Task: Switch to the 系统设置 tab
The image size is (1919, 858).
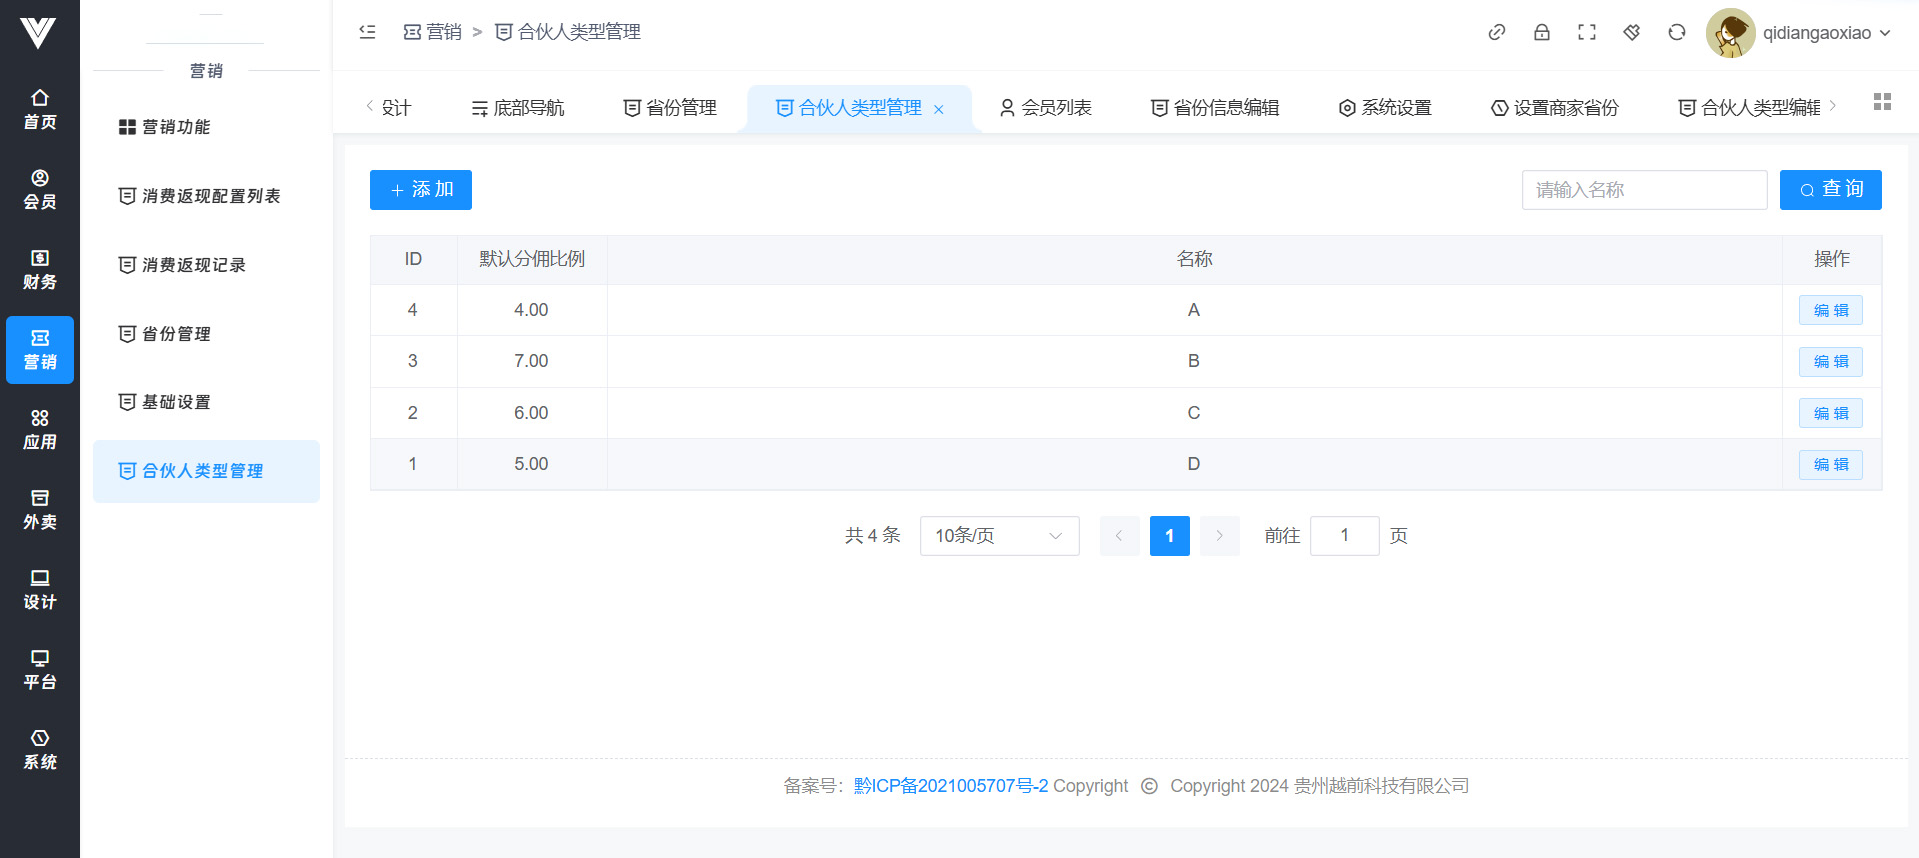Action: click(1385, 108)
